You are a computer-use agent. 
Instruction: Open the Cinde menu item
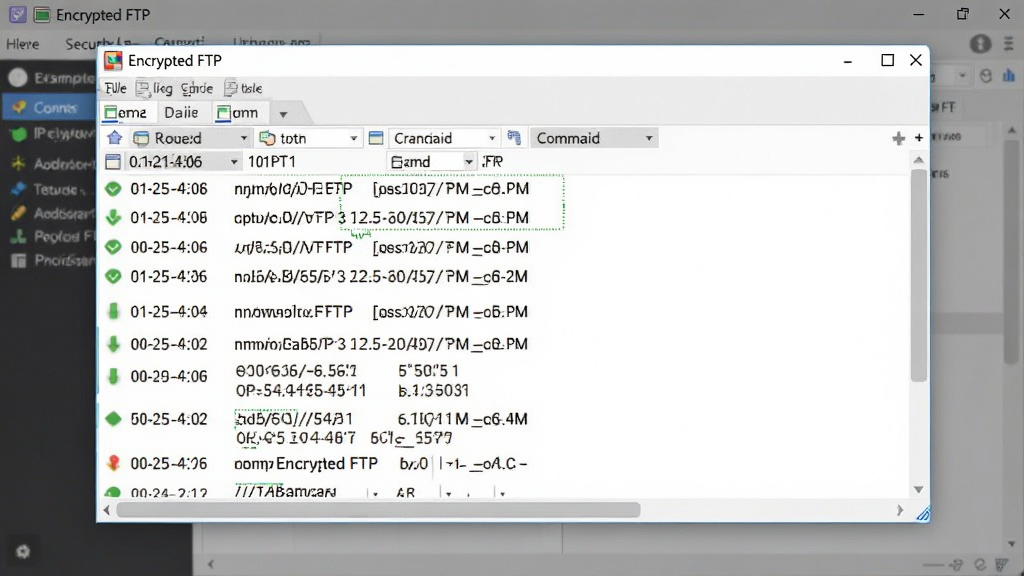197,88
